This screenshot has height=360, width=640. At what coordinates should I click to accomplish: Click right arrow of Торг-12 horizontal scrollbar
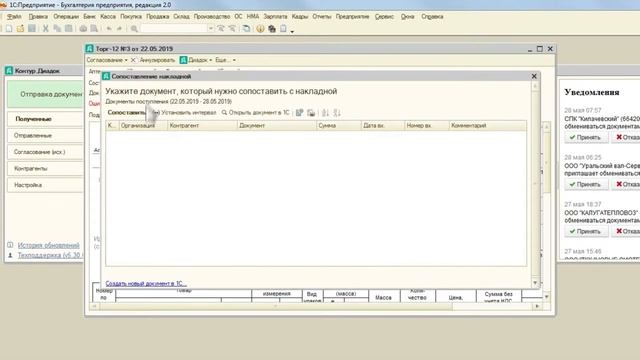click(x=537, y=306)
